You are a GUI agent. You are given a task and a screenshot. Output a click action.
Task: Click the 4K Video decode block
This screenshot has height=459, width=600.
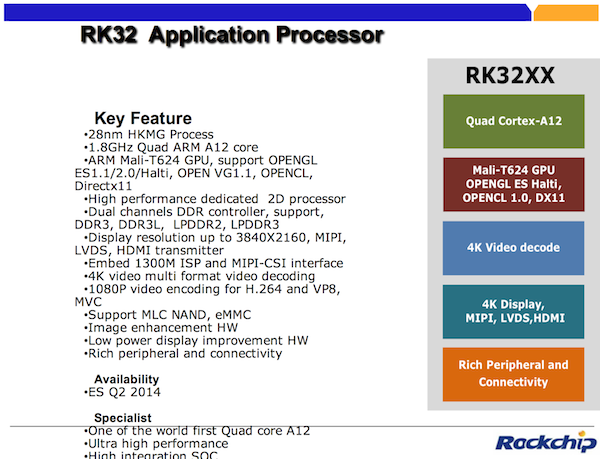pyautogui.click(x=514, y=248)
